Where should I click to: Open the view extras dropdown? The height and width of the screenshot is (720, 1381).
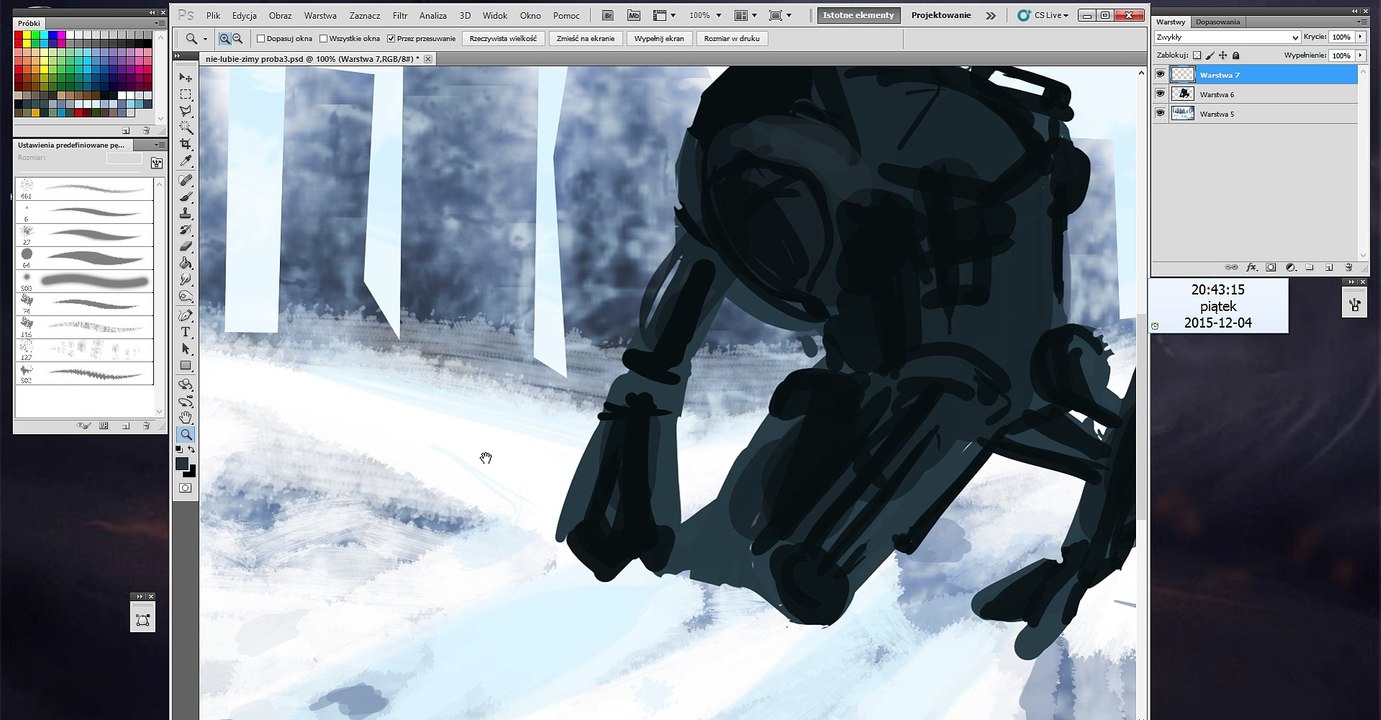(x=663, y=15)
